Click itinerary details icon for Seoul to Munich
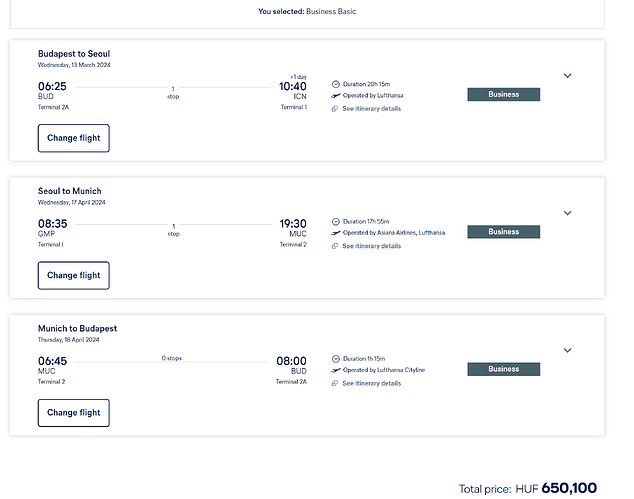 [336, 245]
